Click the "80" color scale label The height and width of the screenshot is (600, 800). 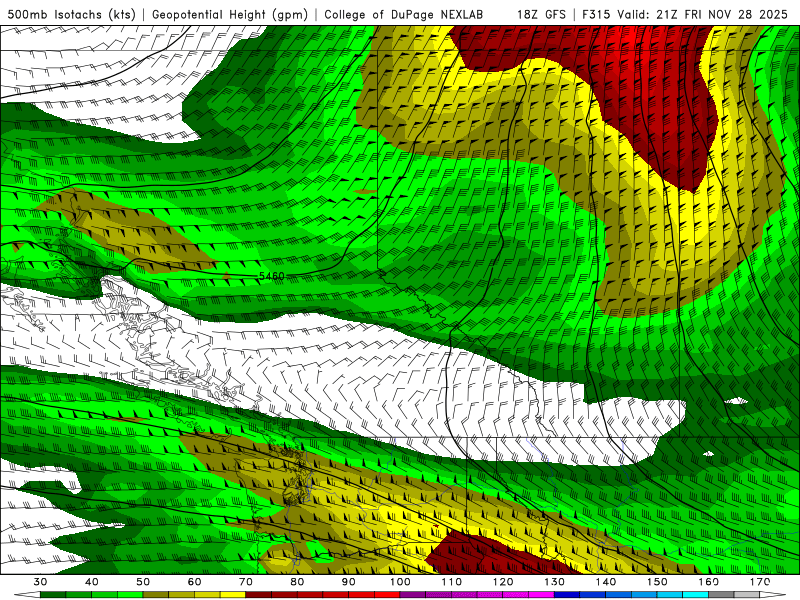tap(297, 582)
